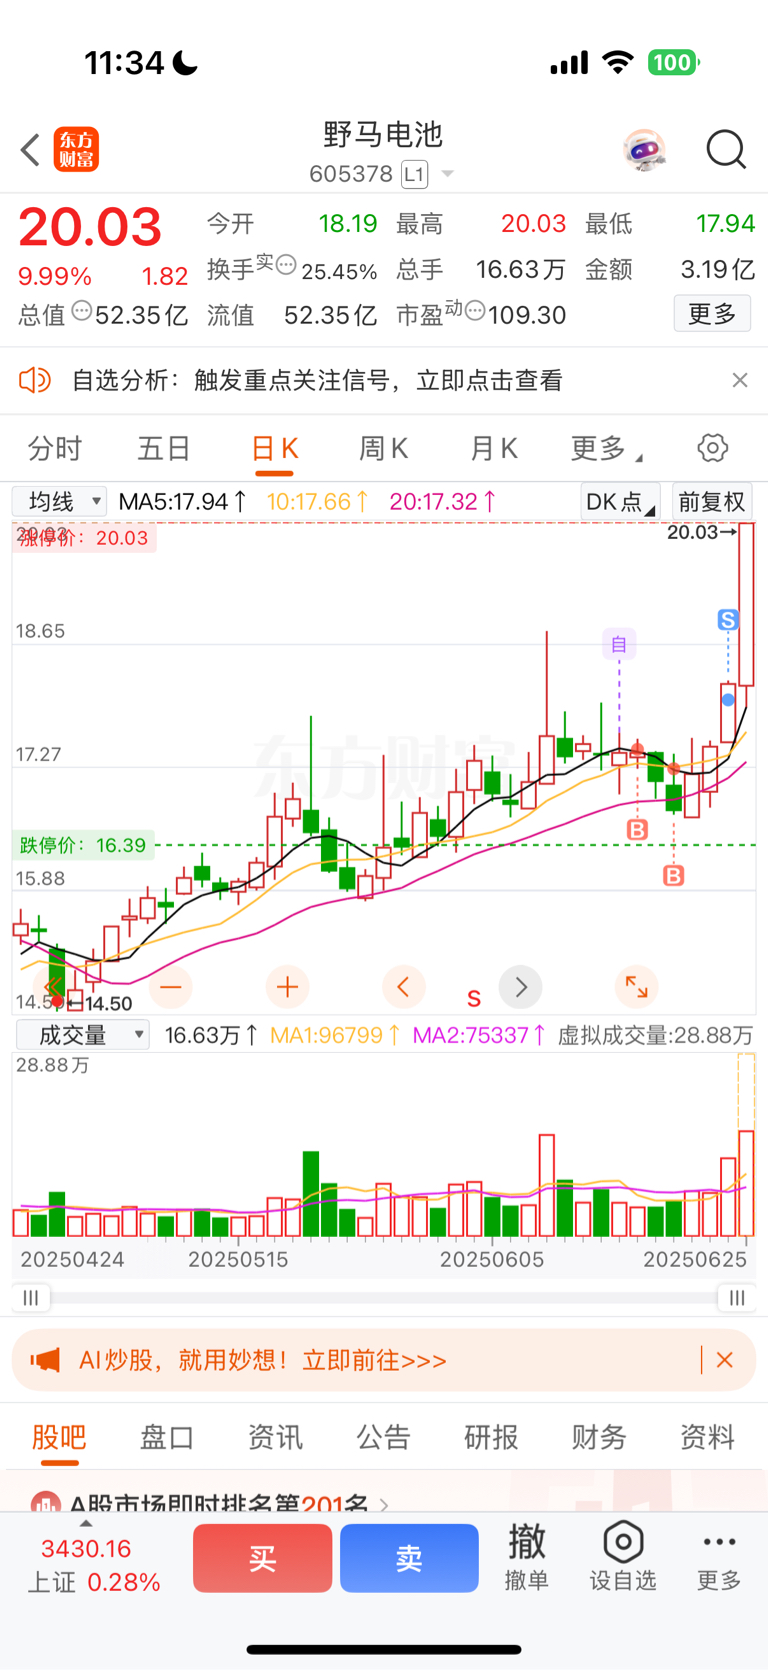The width and height of the screenshot is (768, 1670).
Task: Tap the lowest B marker near 15.88
Action: tap(674, 876)
